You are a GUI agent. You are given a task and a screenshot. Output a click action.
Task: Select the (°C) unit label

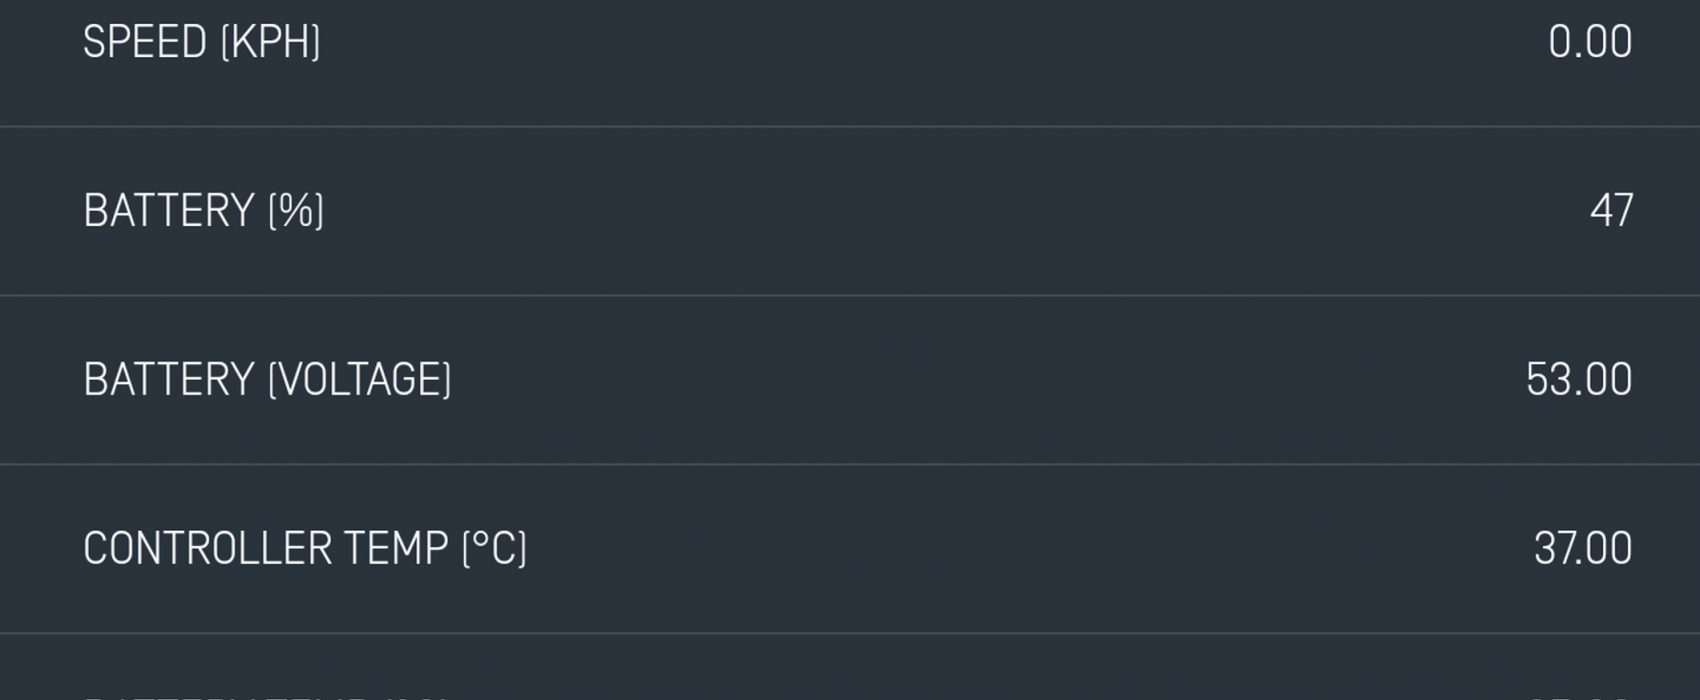coord(494,549)
